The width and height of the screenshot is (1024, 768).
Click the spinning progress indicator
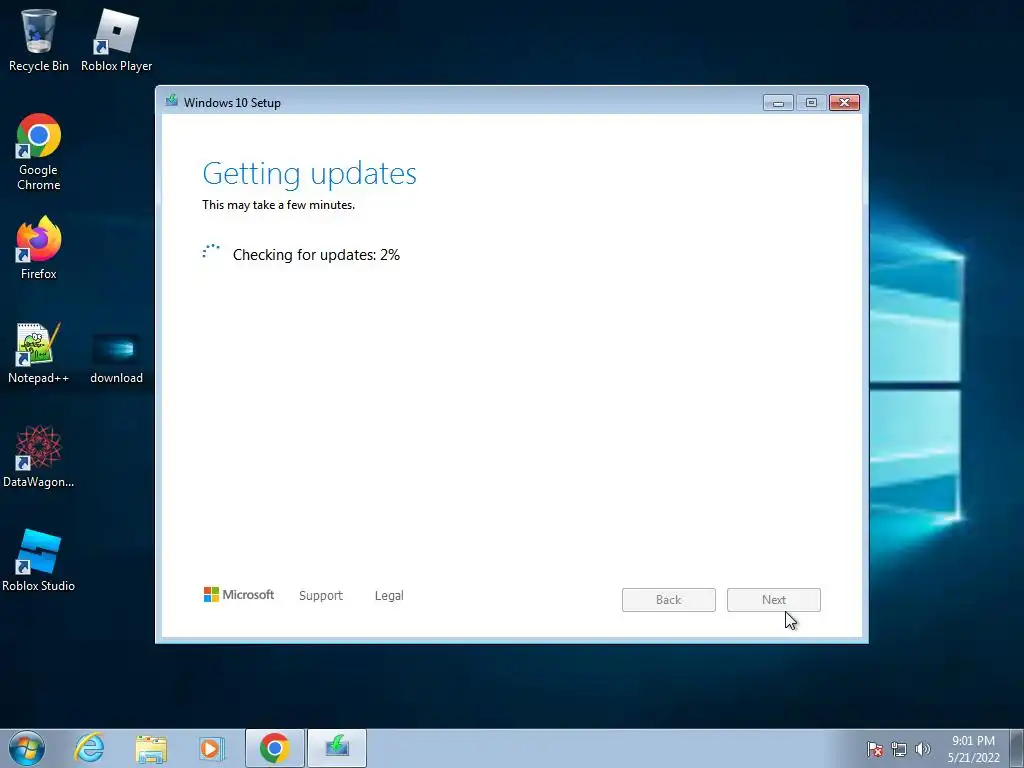211,252
